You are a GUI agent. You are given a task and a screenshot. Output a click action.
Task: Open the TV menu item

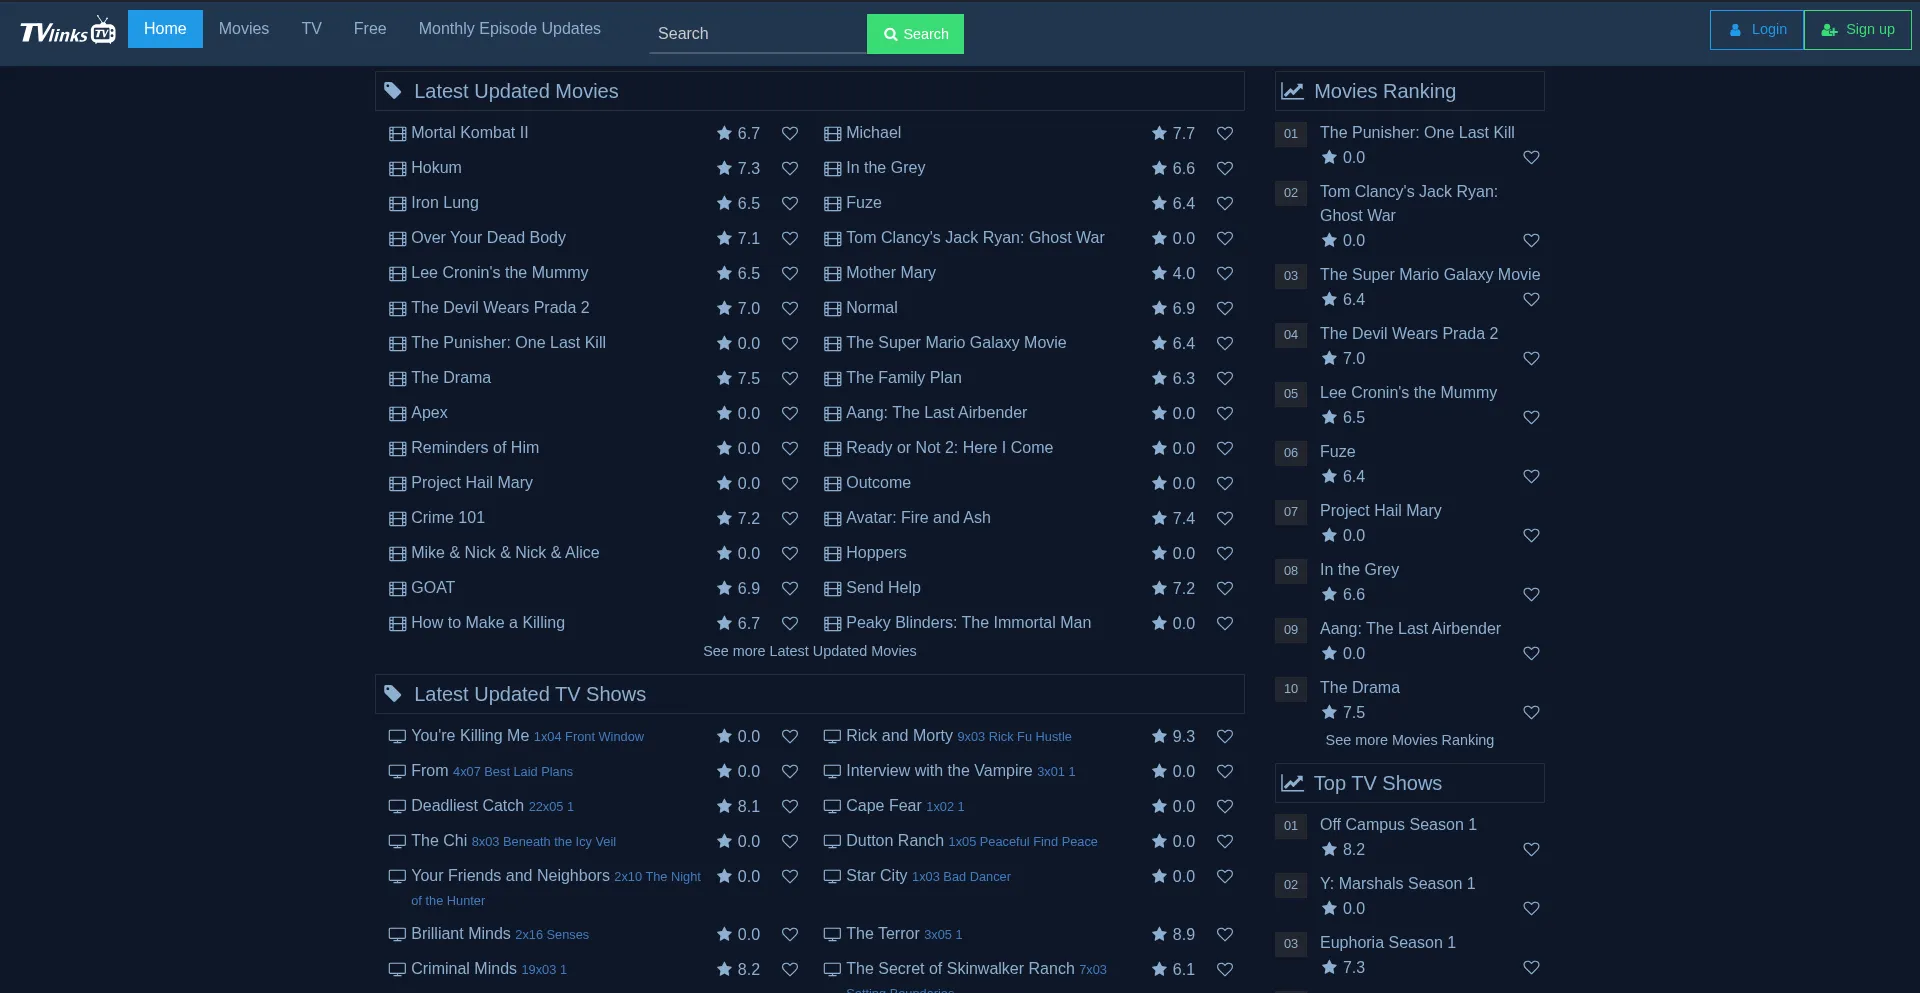point(312,29)
